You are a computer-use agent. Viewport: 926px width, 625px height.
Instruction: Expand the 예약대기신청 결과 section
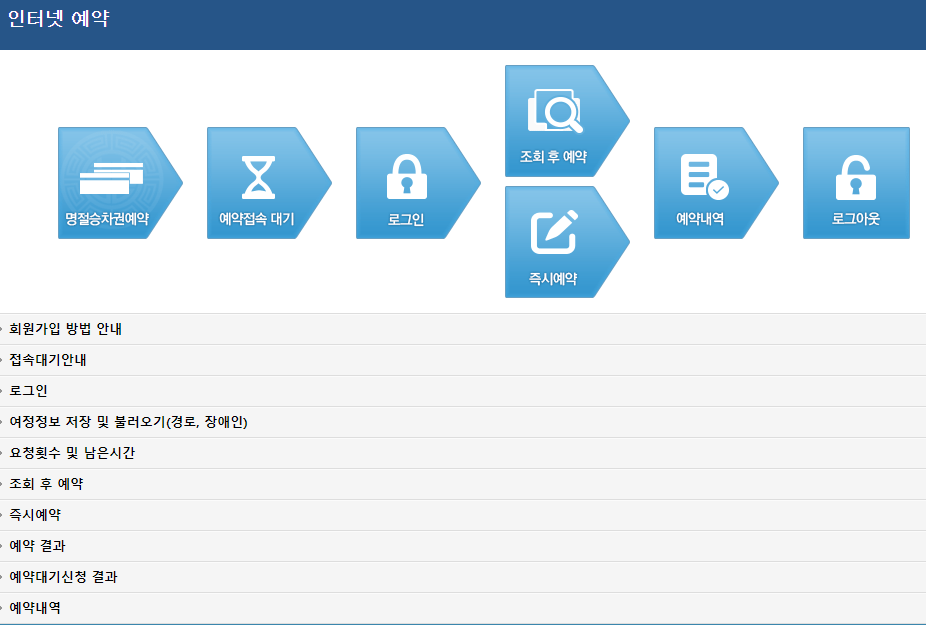click(463, 577)
